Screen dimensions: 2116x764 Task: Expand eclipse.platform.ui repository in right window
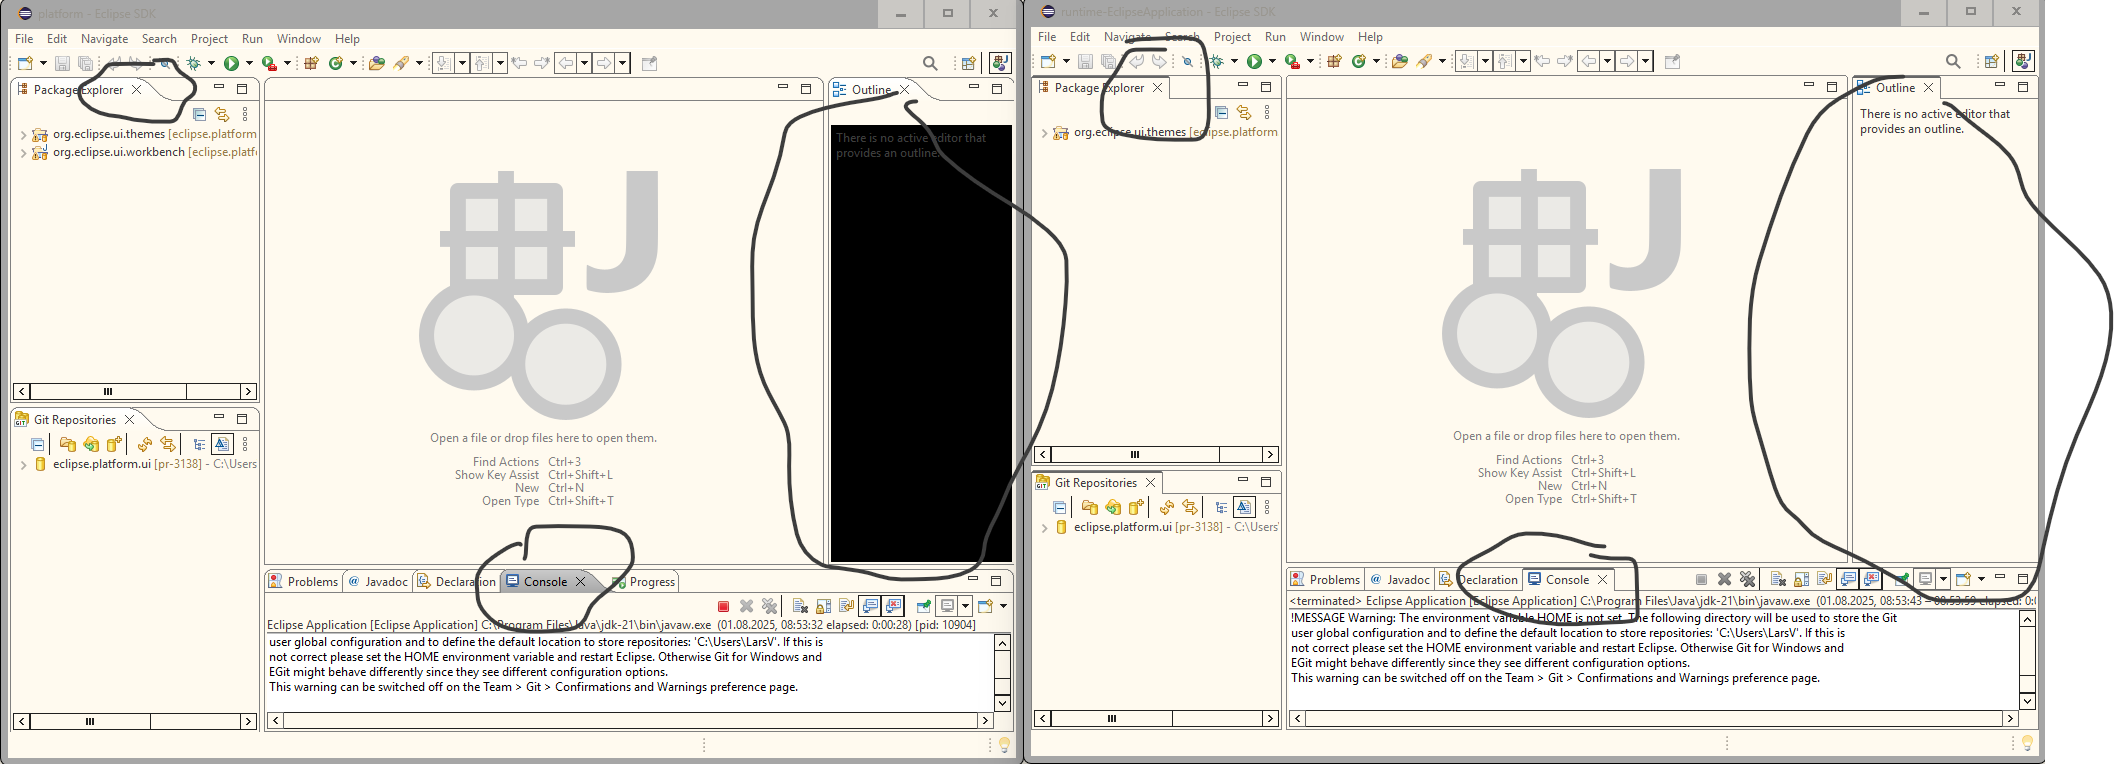point(1044,528)
